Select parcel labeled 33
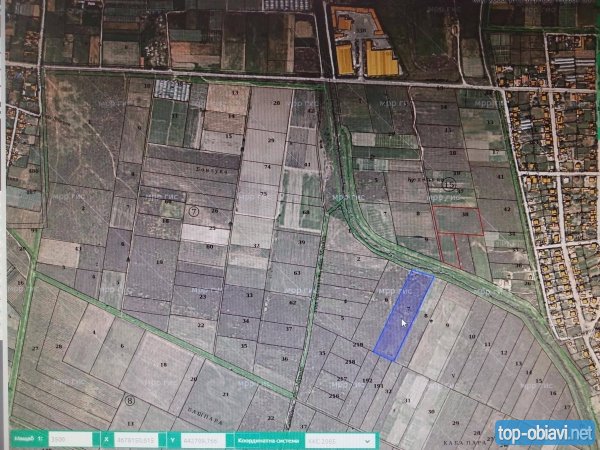This screenshot has height=450, width=600. pos(245,299)
